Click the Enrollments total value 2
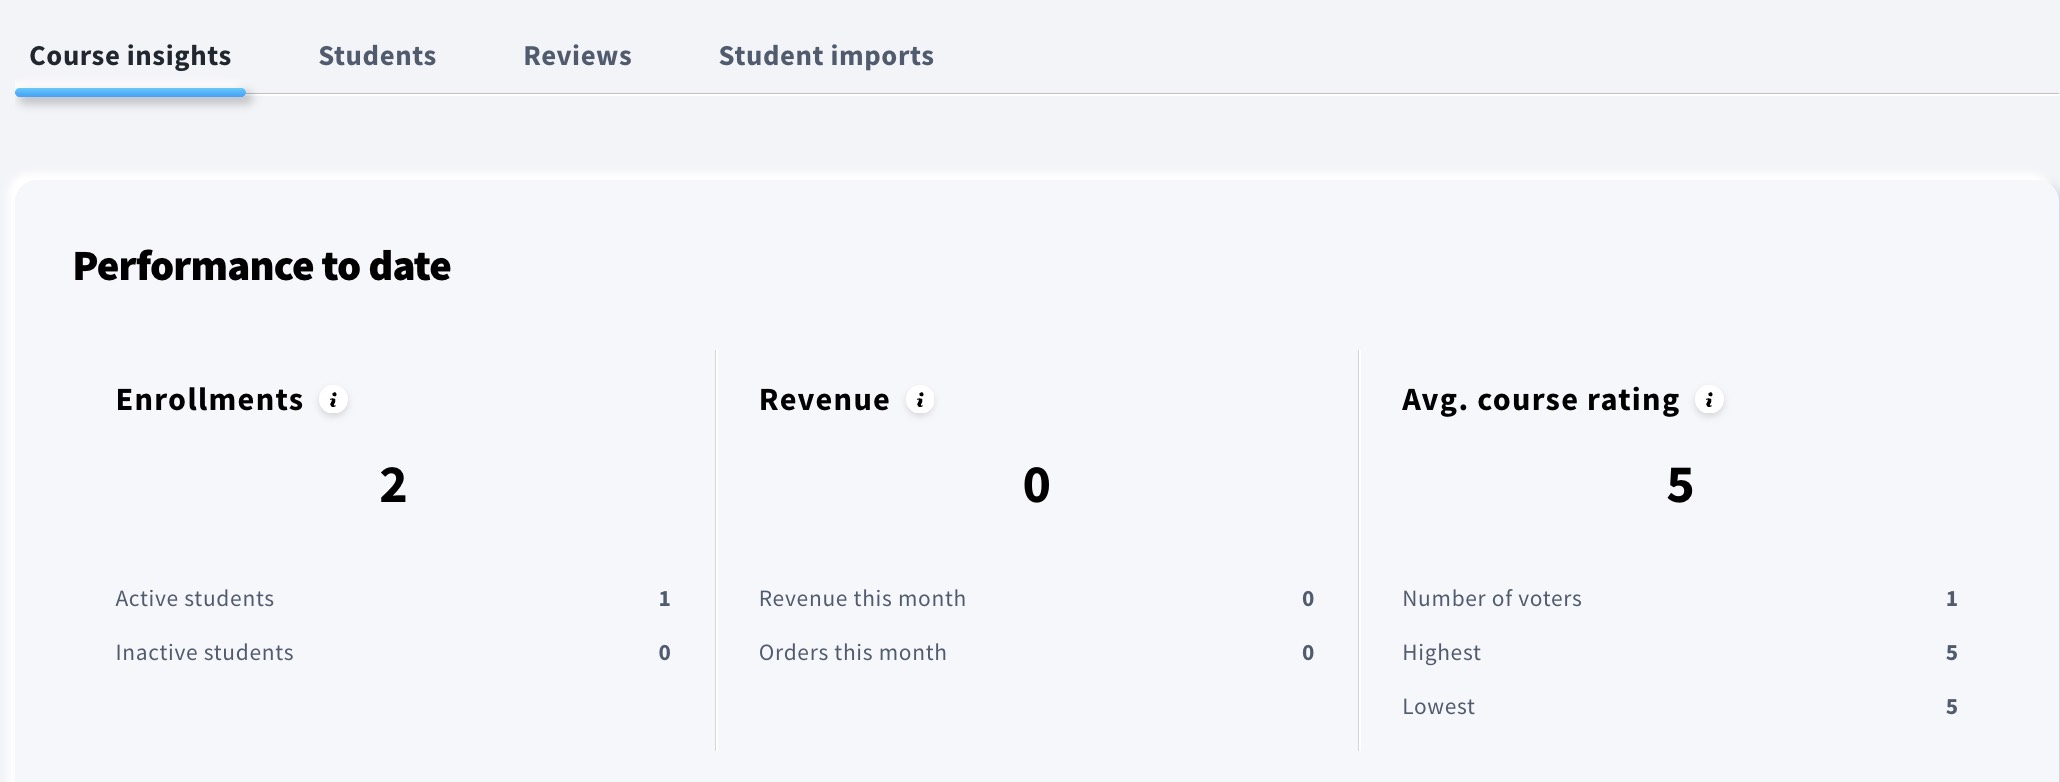 (393, 485)
